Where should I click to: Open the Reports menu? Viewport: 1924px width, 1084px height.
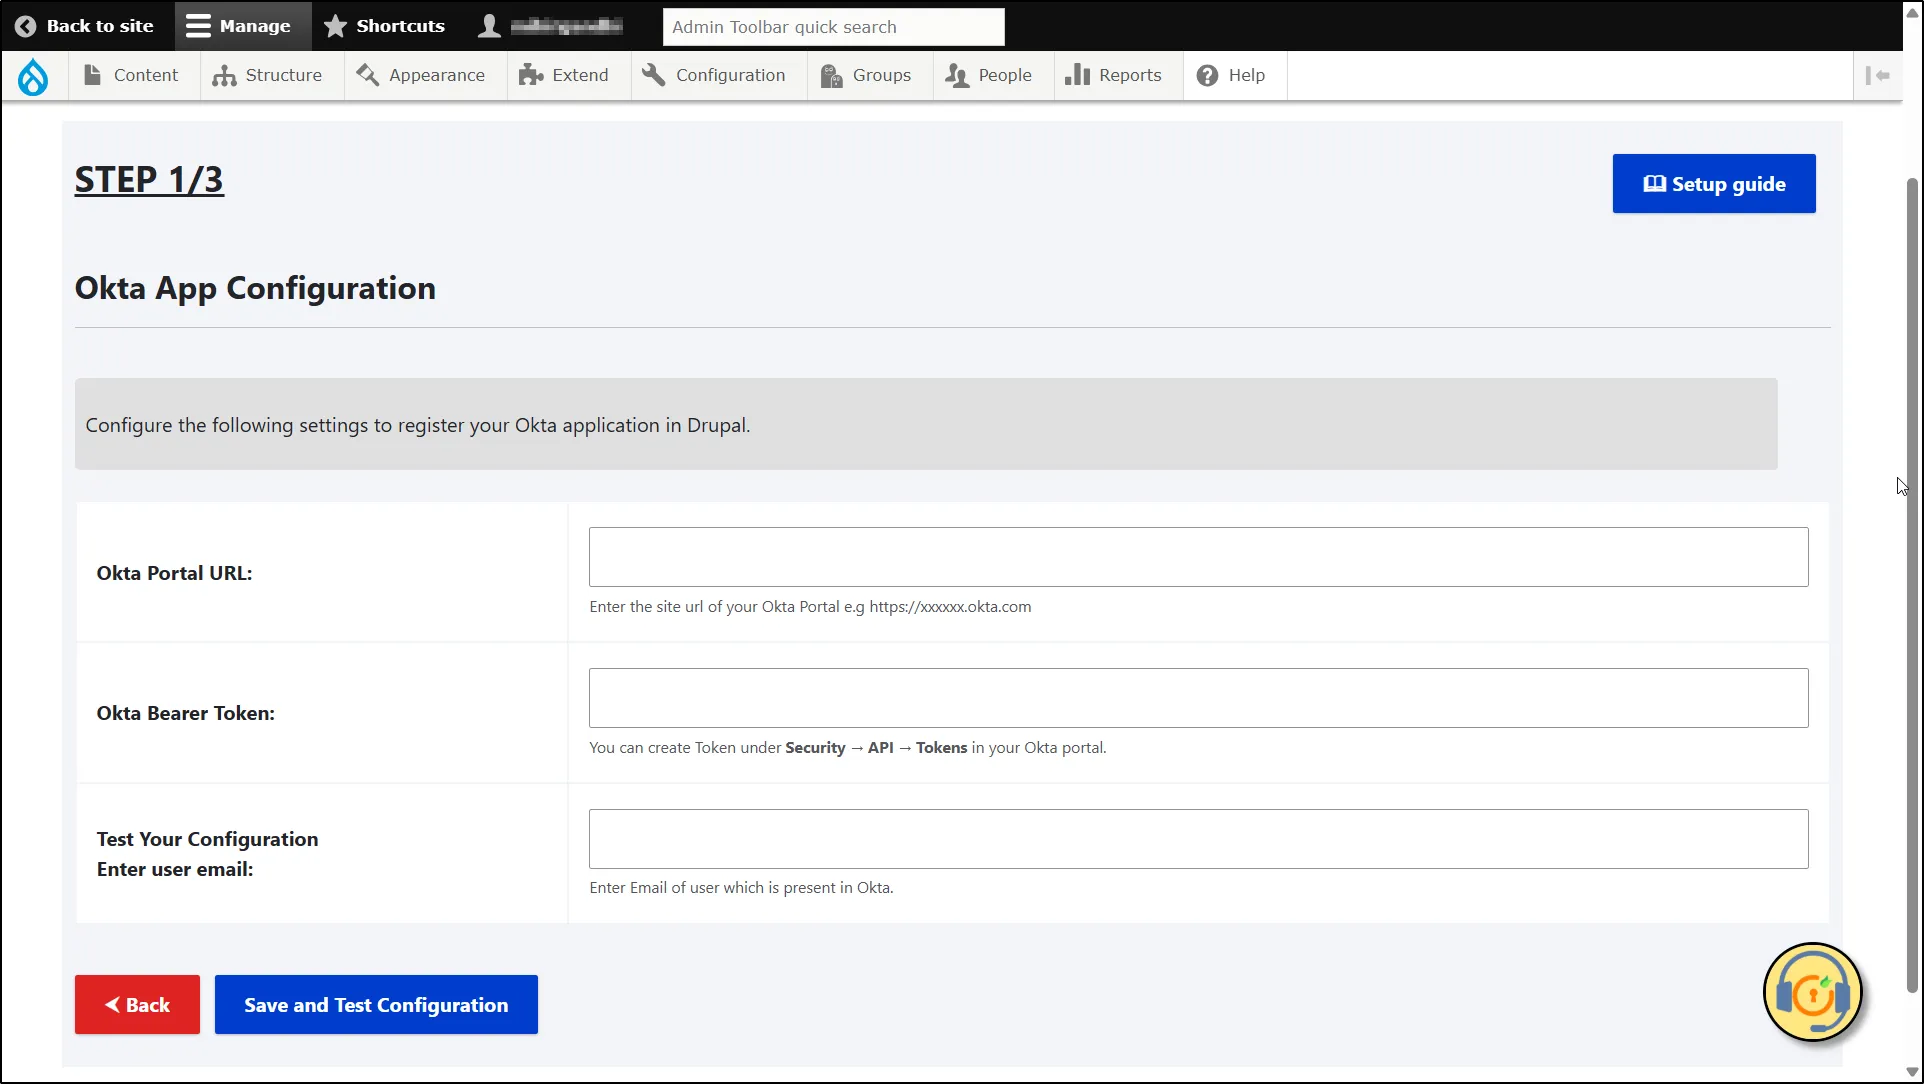(1118, 75)
